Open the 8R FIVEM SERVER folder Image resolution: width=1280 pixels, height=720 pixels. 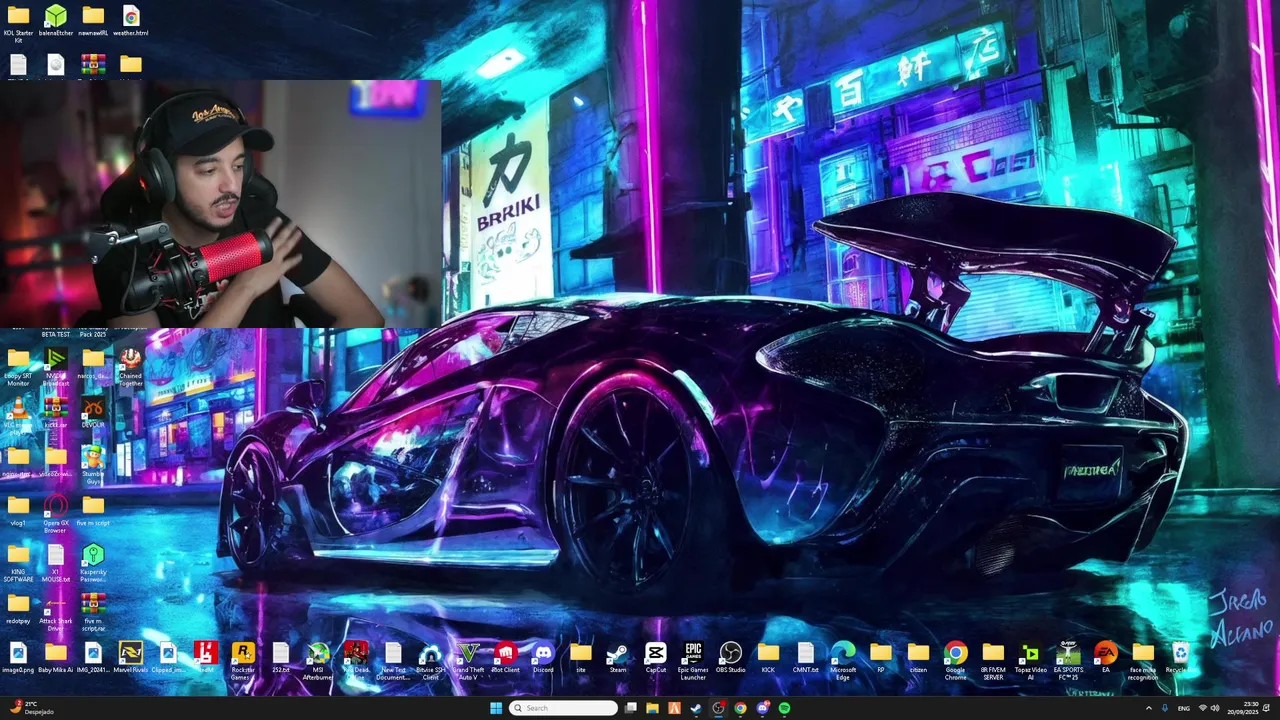point(993,660)
